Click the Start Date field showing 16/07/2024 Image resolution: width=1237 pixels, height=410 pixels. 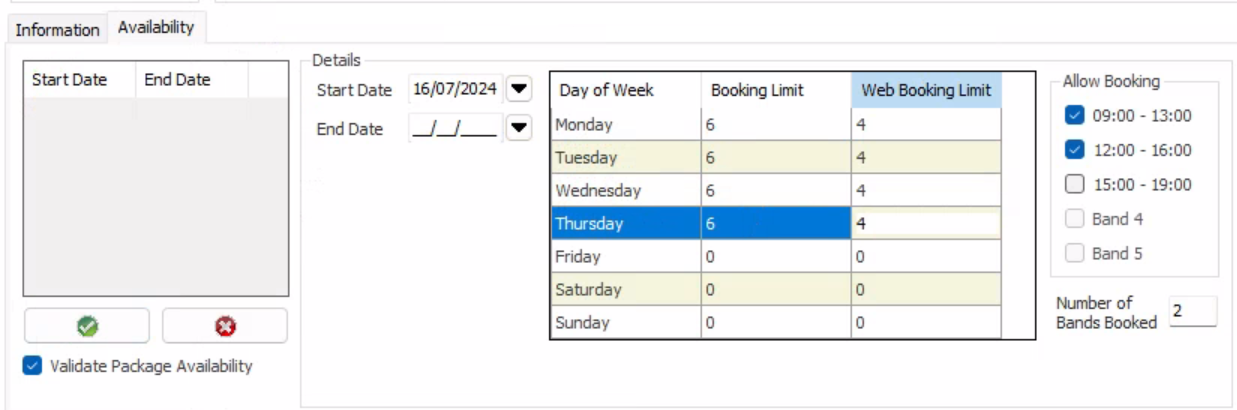455,90
